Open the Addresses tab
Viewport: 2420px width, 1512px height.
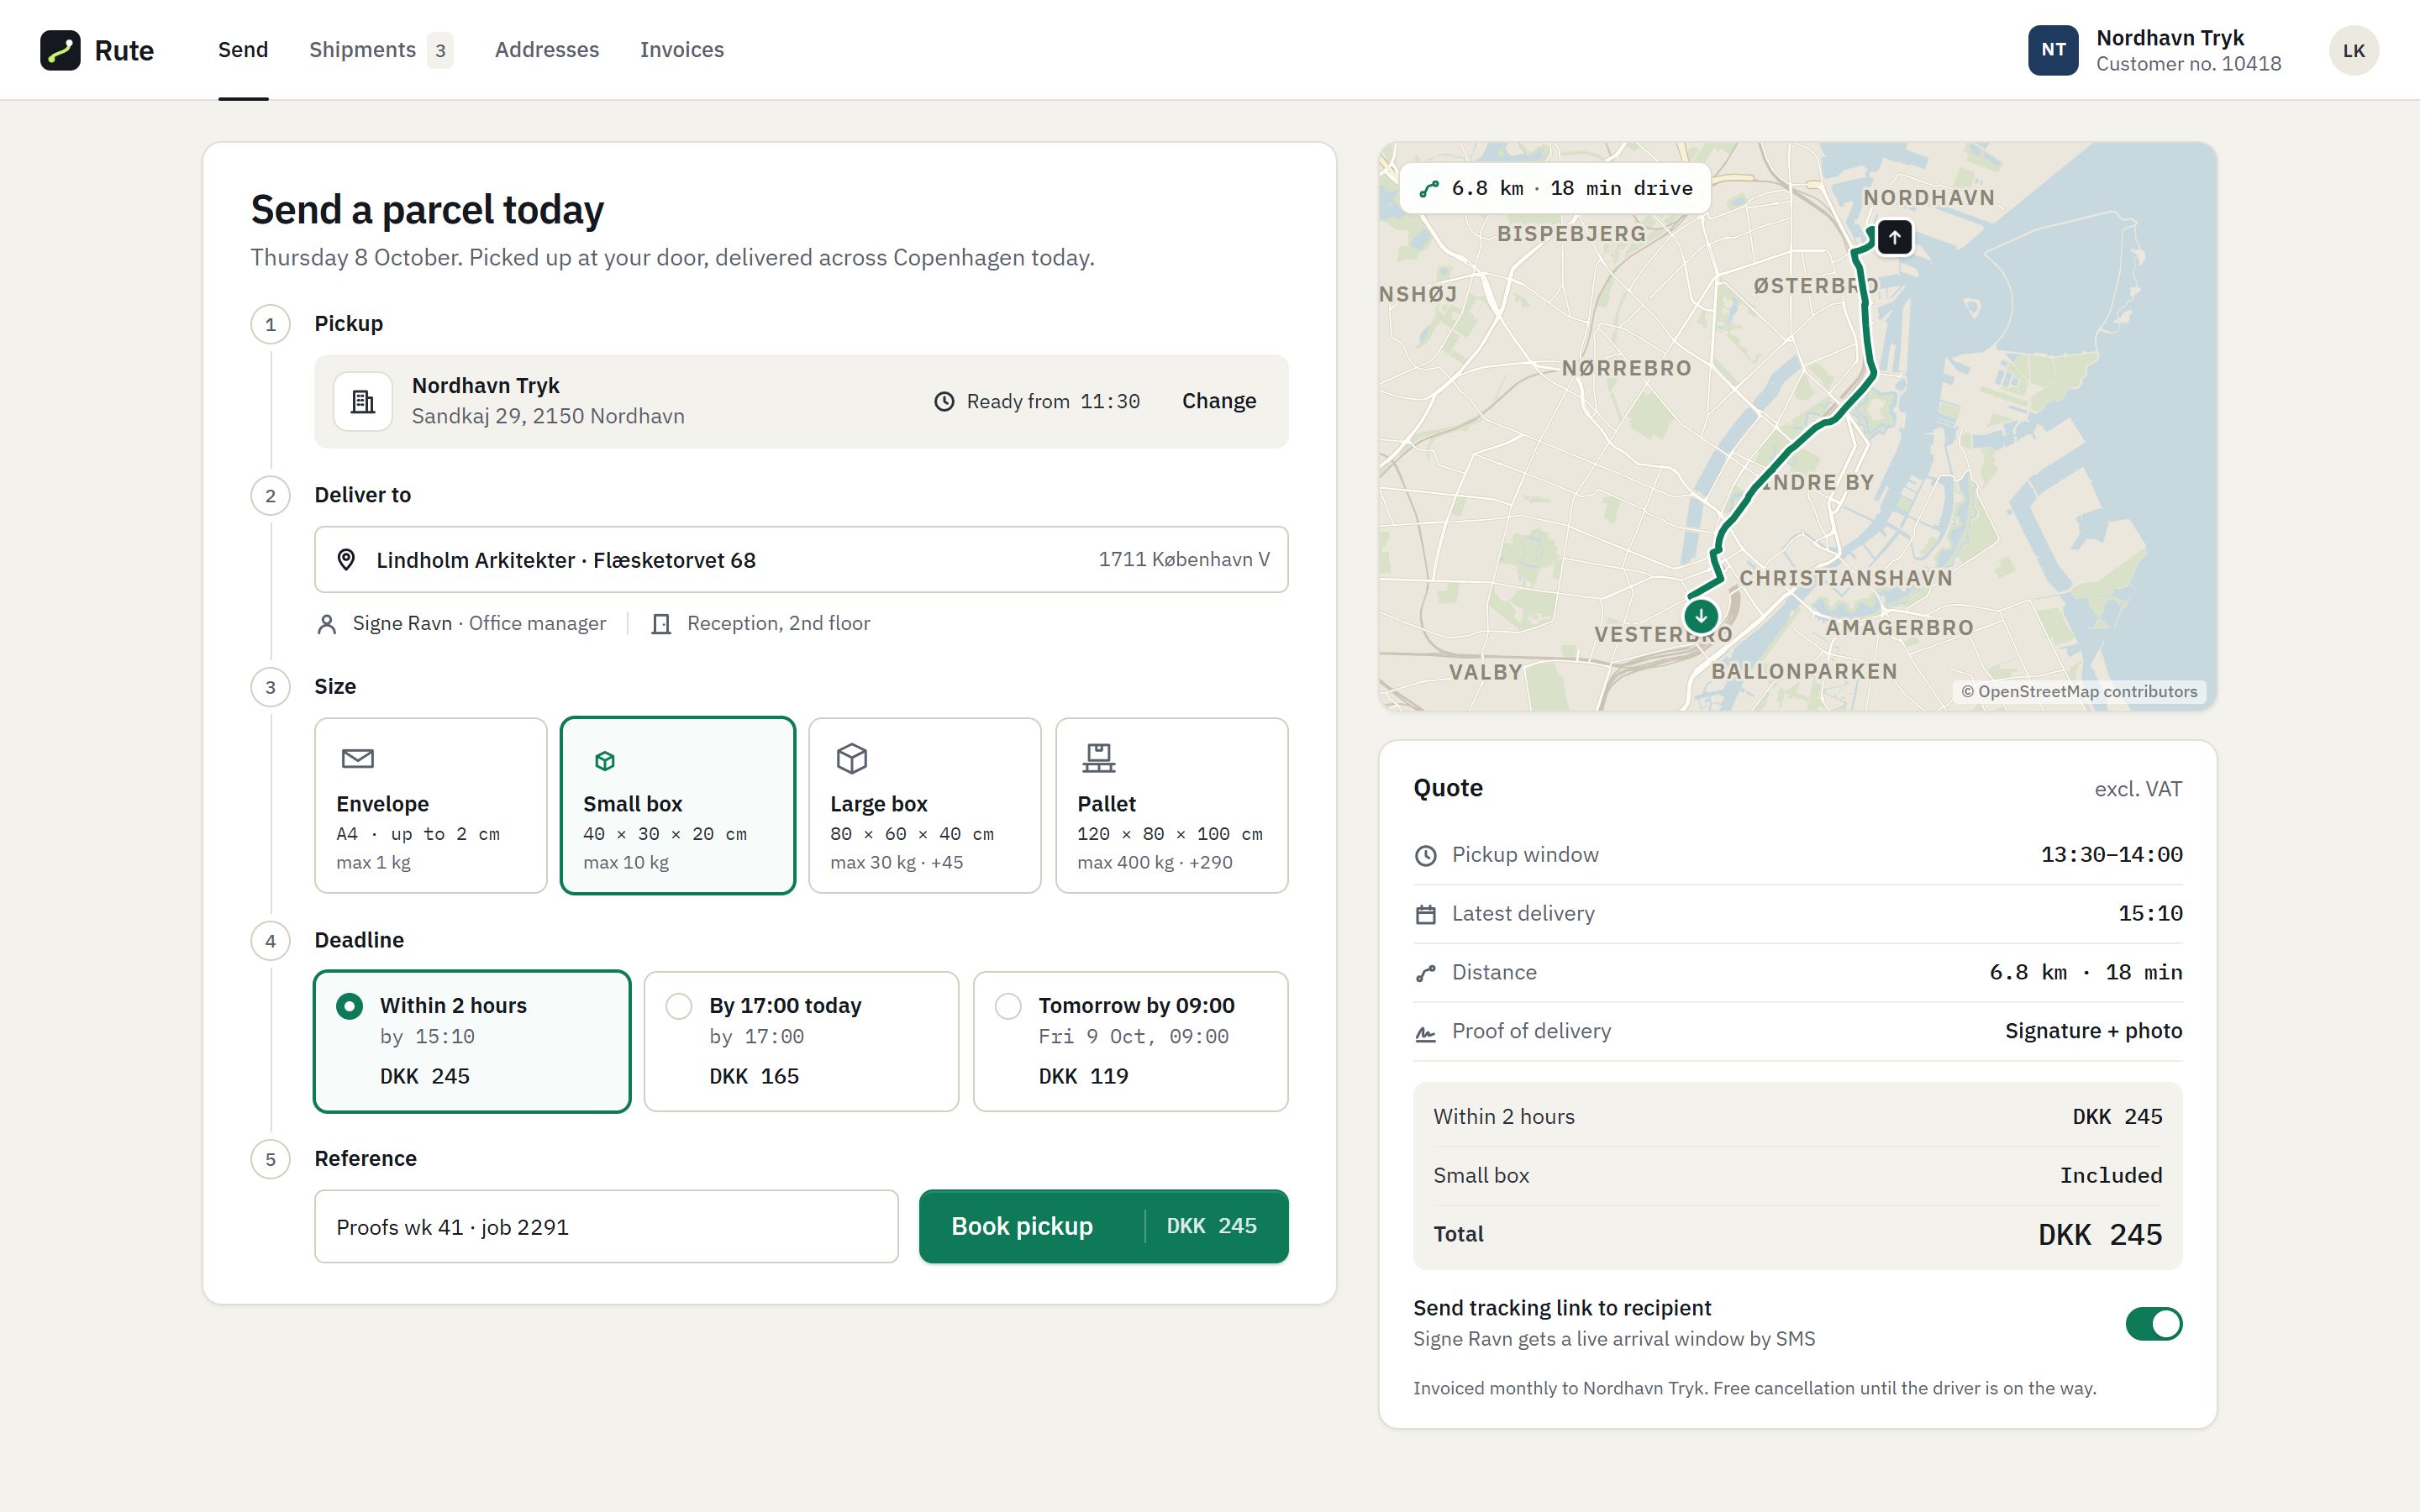tap(547, 50)
